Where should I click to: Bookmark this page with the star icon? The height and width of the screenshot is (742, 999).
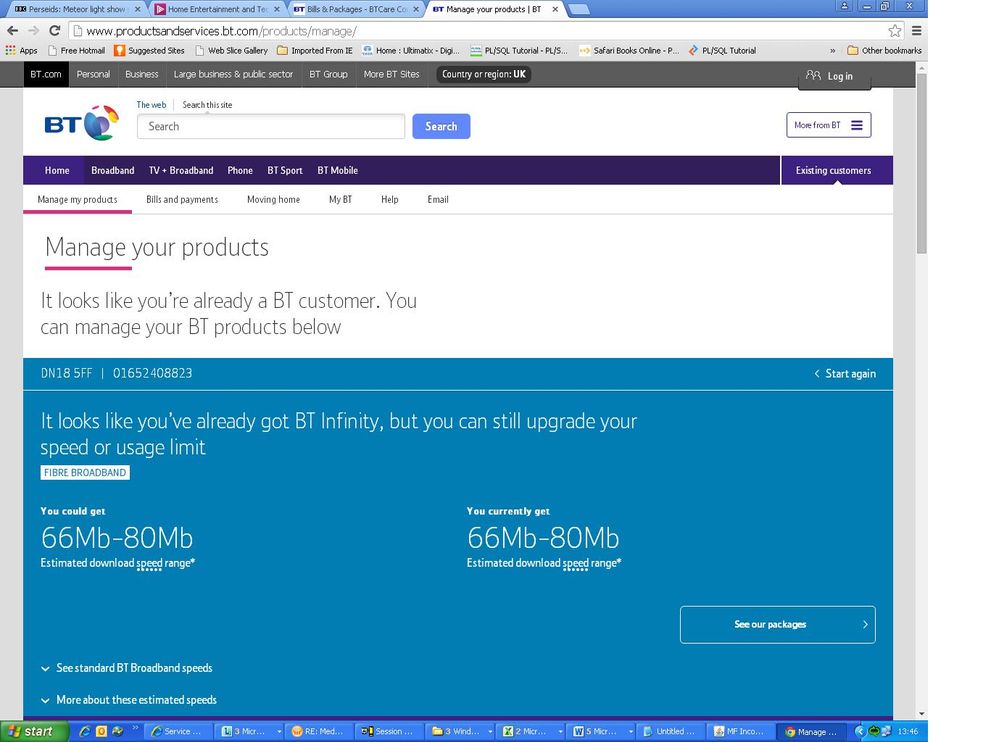[x=895, y=31]
